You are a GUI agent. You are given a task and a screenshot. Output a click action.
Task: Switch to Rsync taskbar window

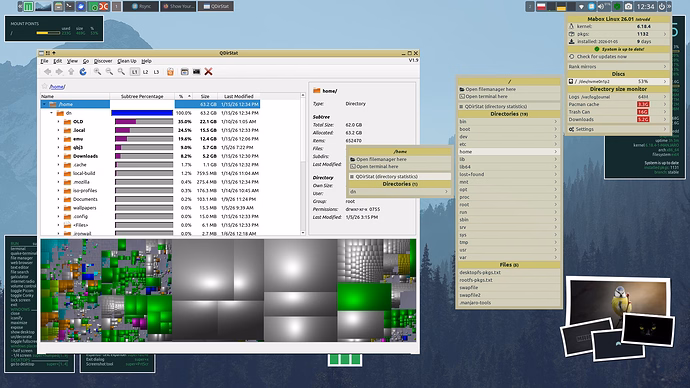pyautogui.click(x=141, y=6)
